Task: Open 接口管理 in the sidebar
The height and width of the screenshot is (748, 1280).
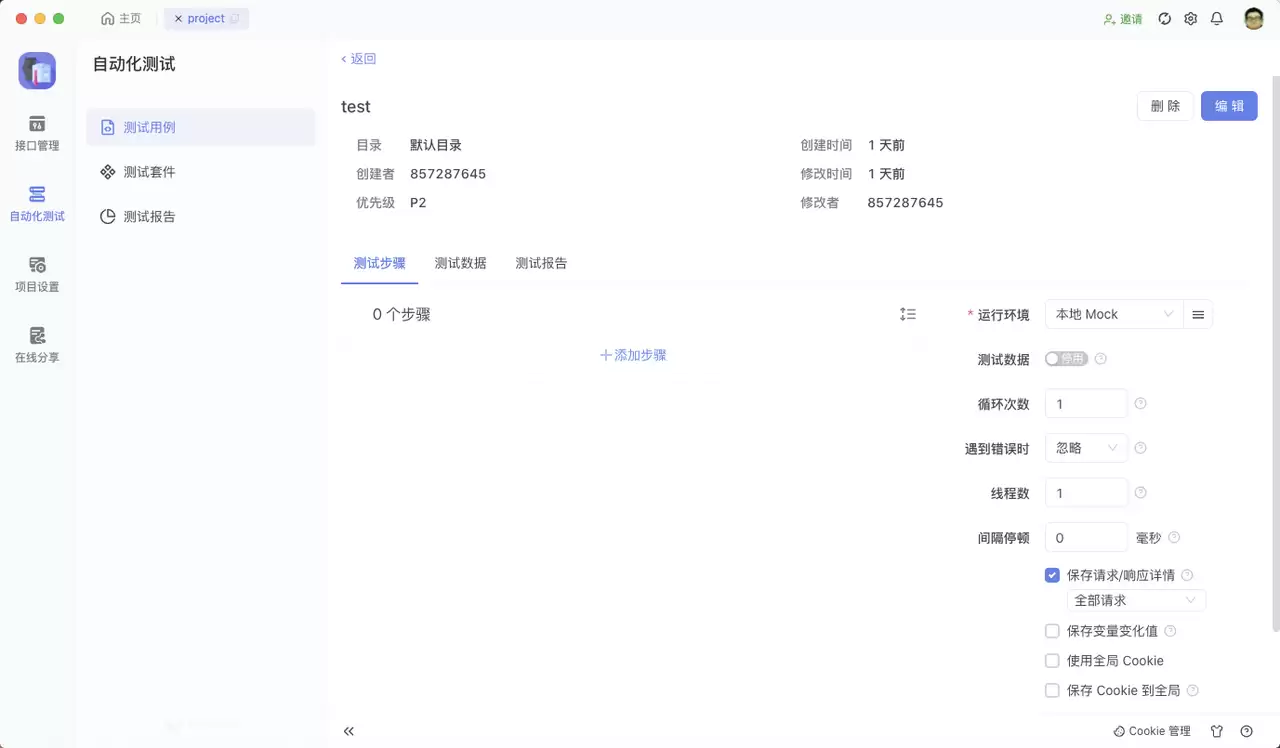Action: tap(37, 133)
